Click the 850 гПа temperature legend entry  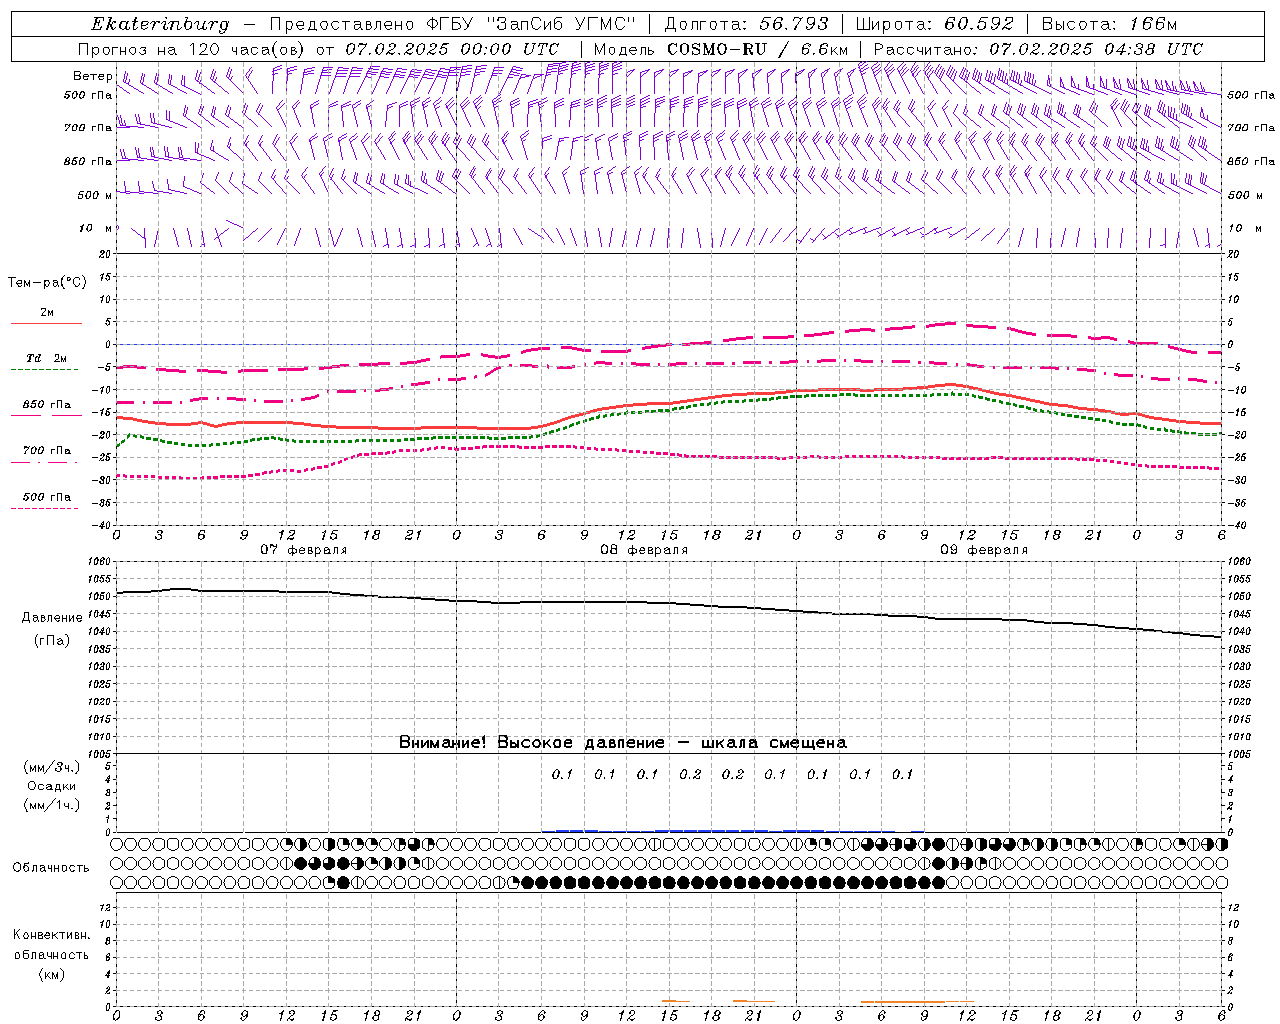(x=47, y=405)
